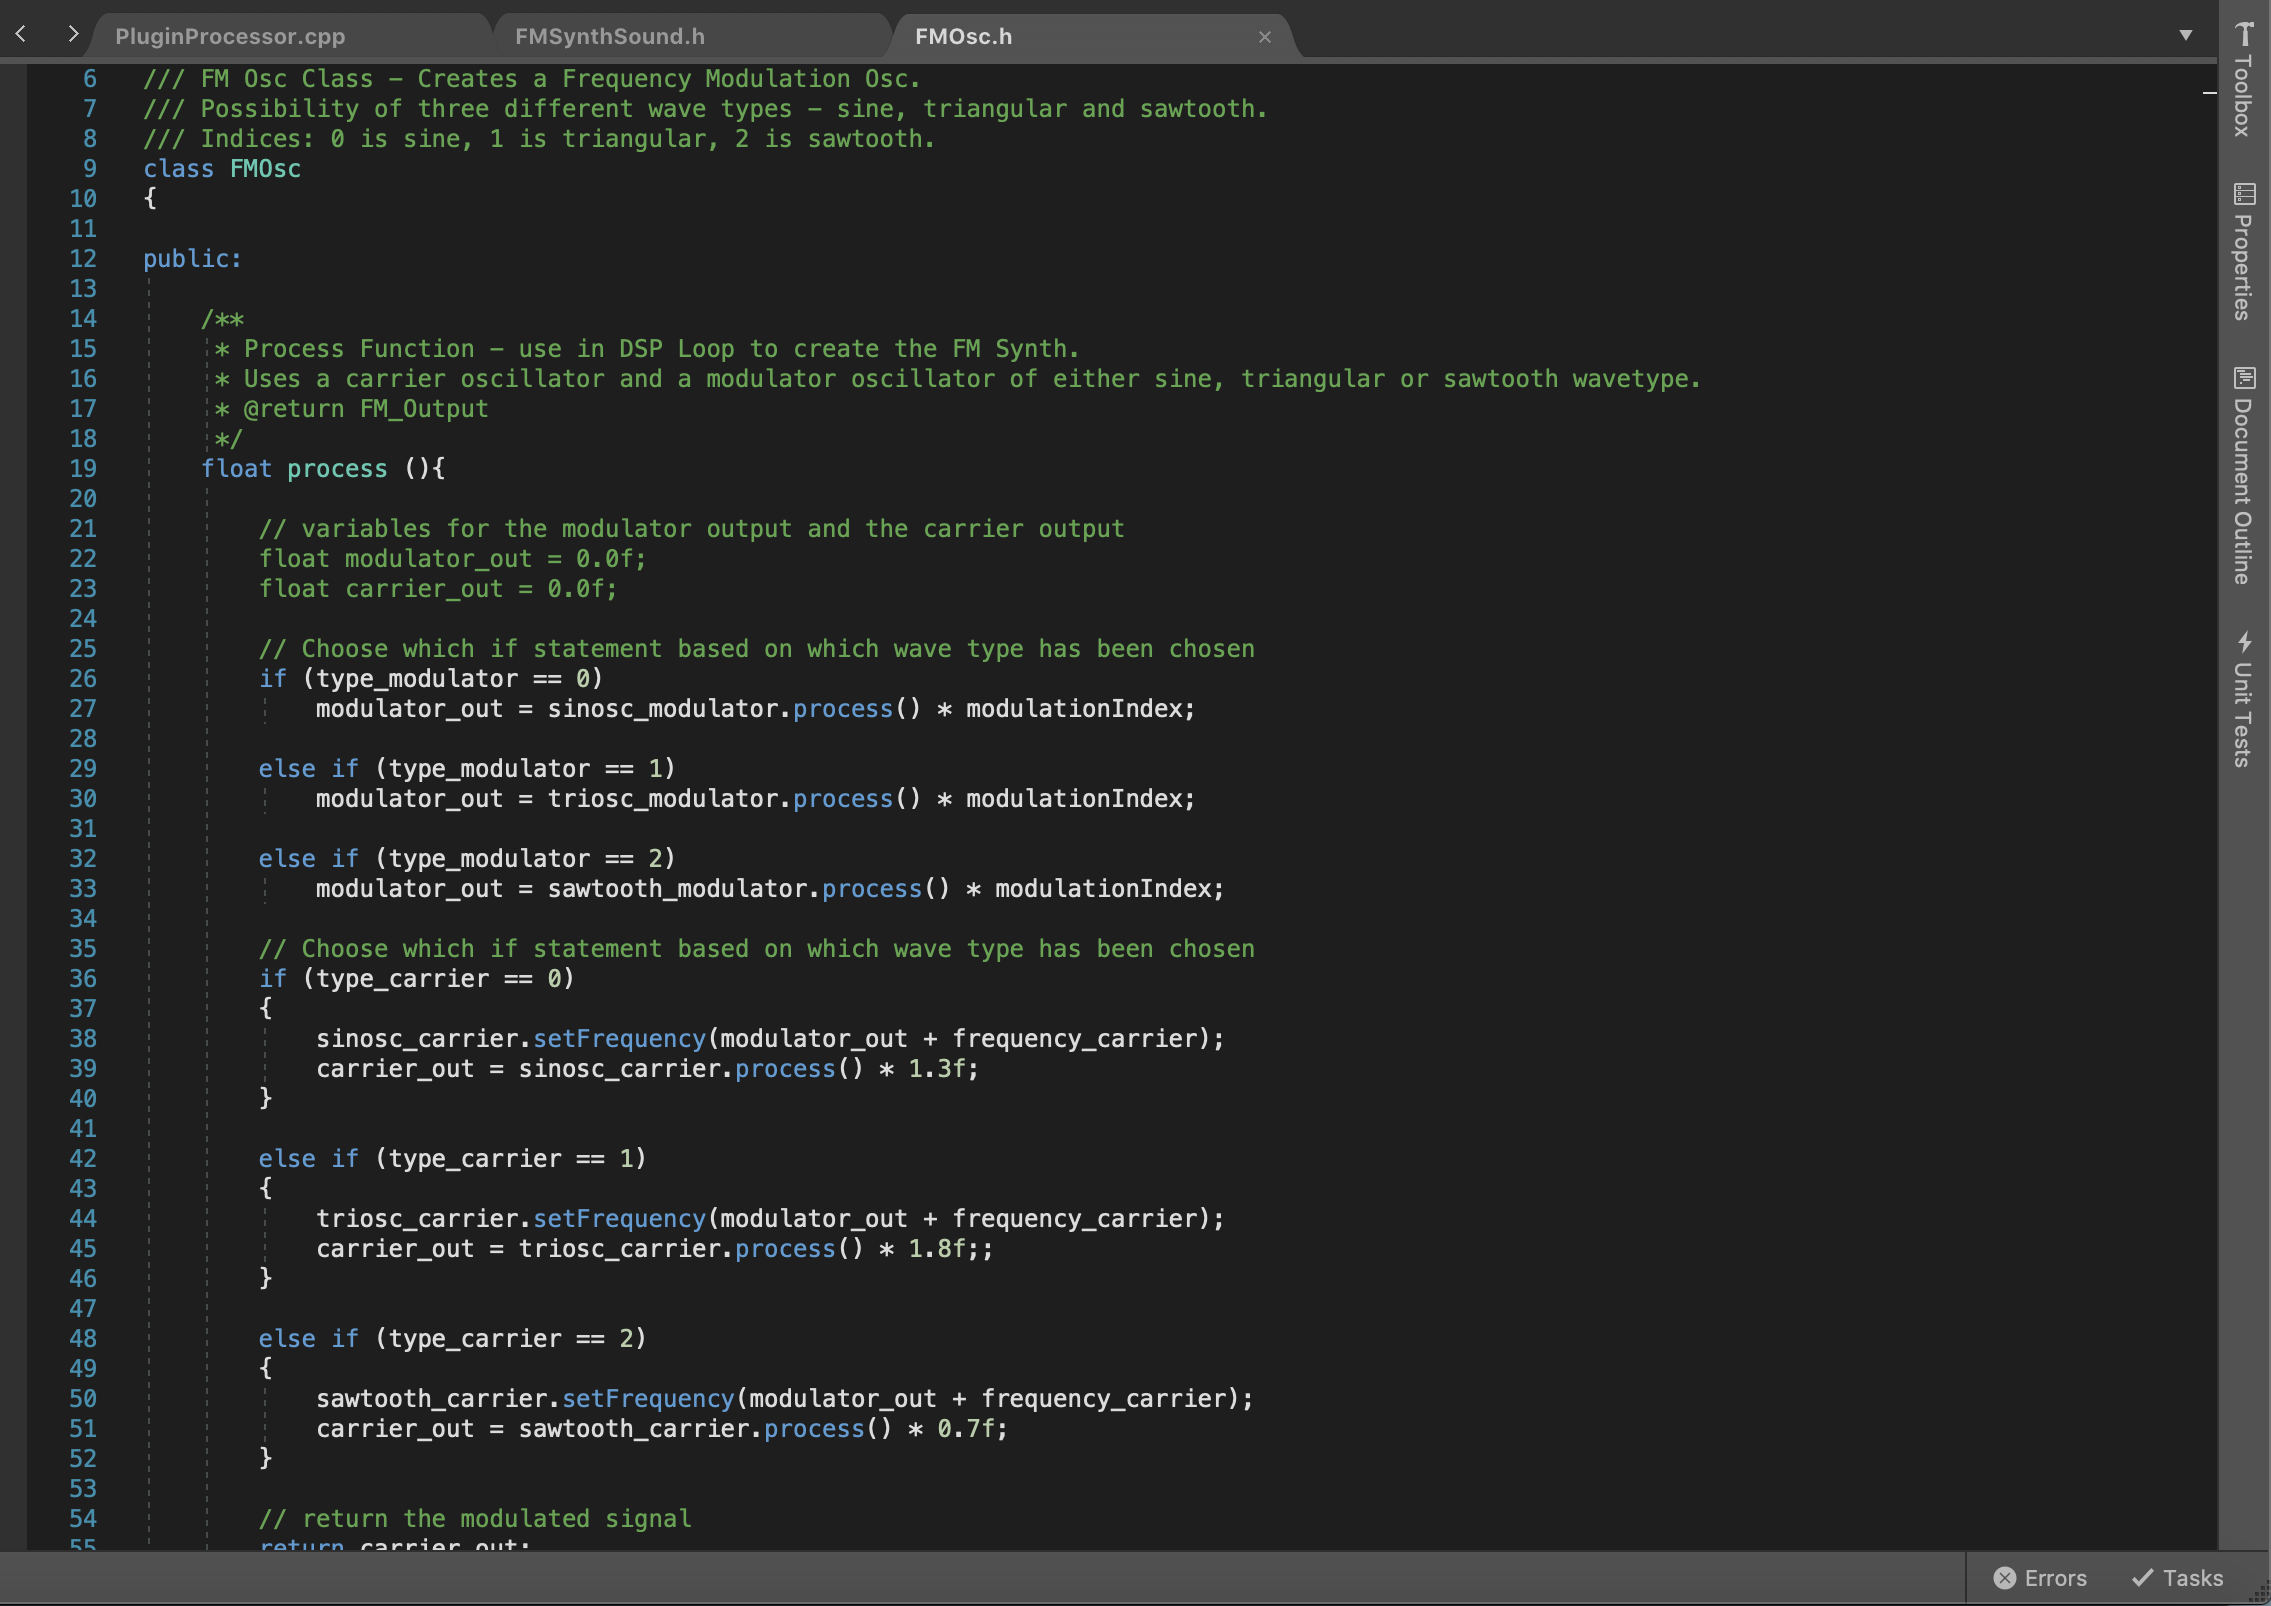Click the editor overview scrollbar marker
Viewport: 2271px width, 1606px height.
[2209, 93]
